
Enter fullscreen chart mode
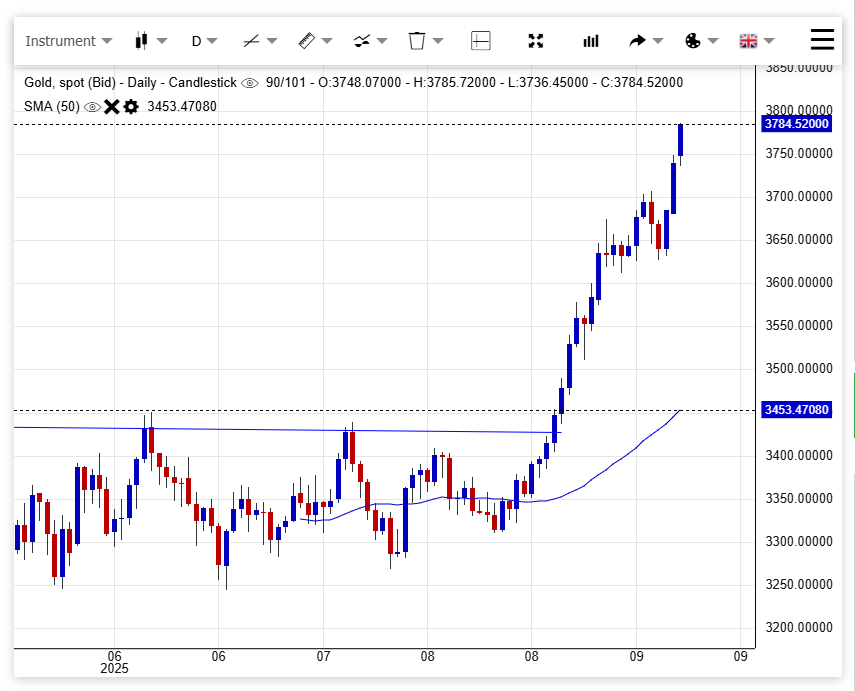click(536, 41)
